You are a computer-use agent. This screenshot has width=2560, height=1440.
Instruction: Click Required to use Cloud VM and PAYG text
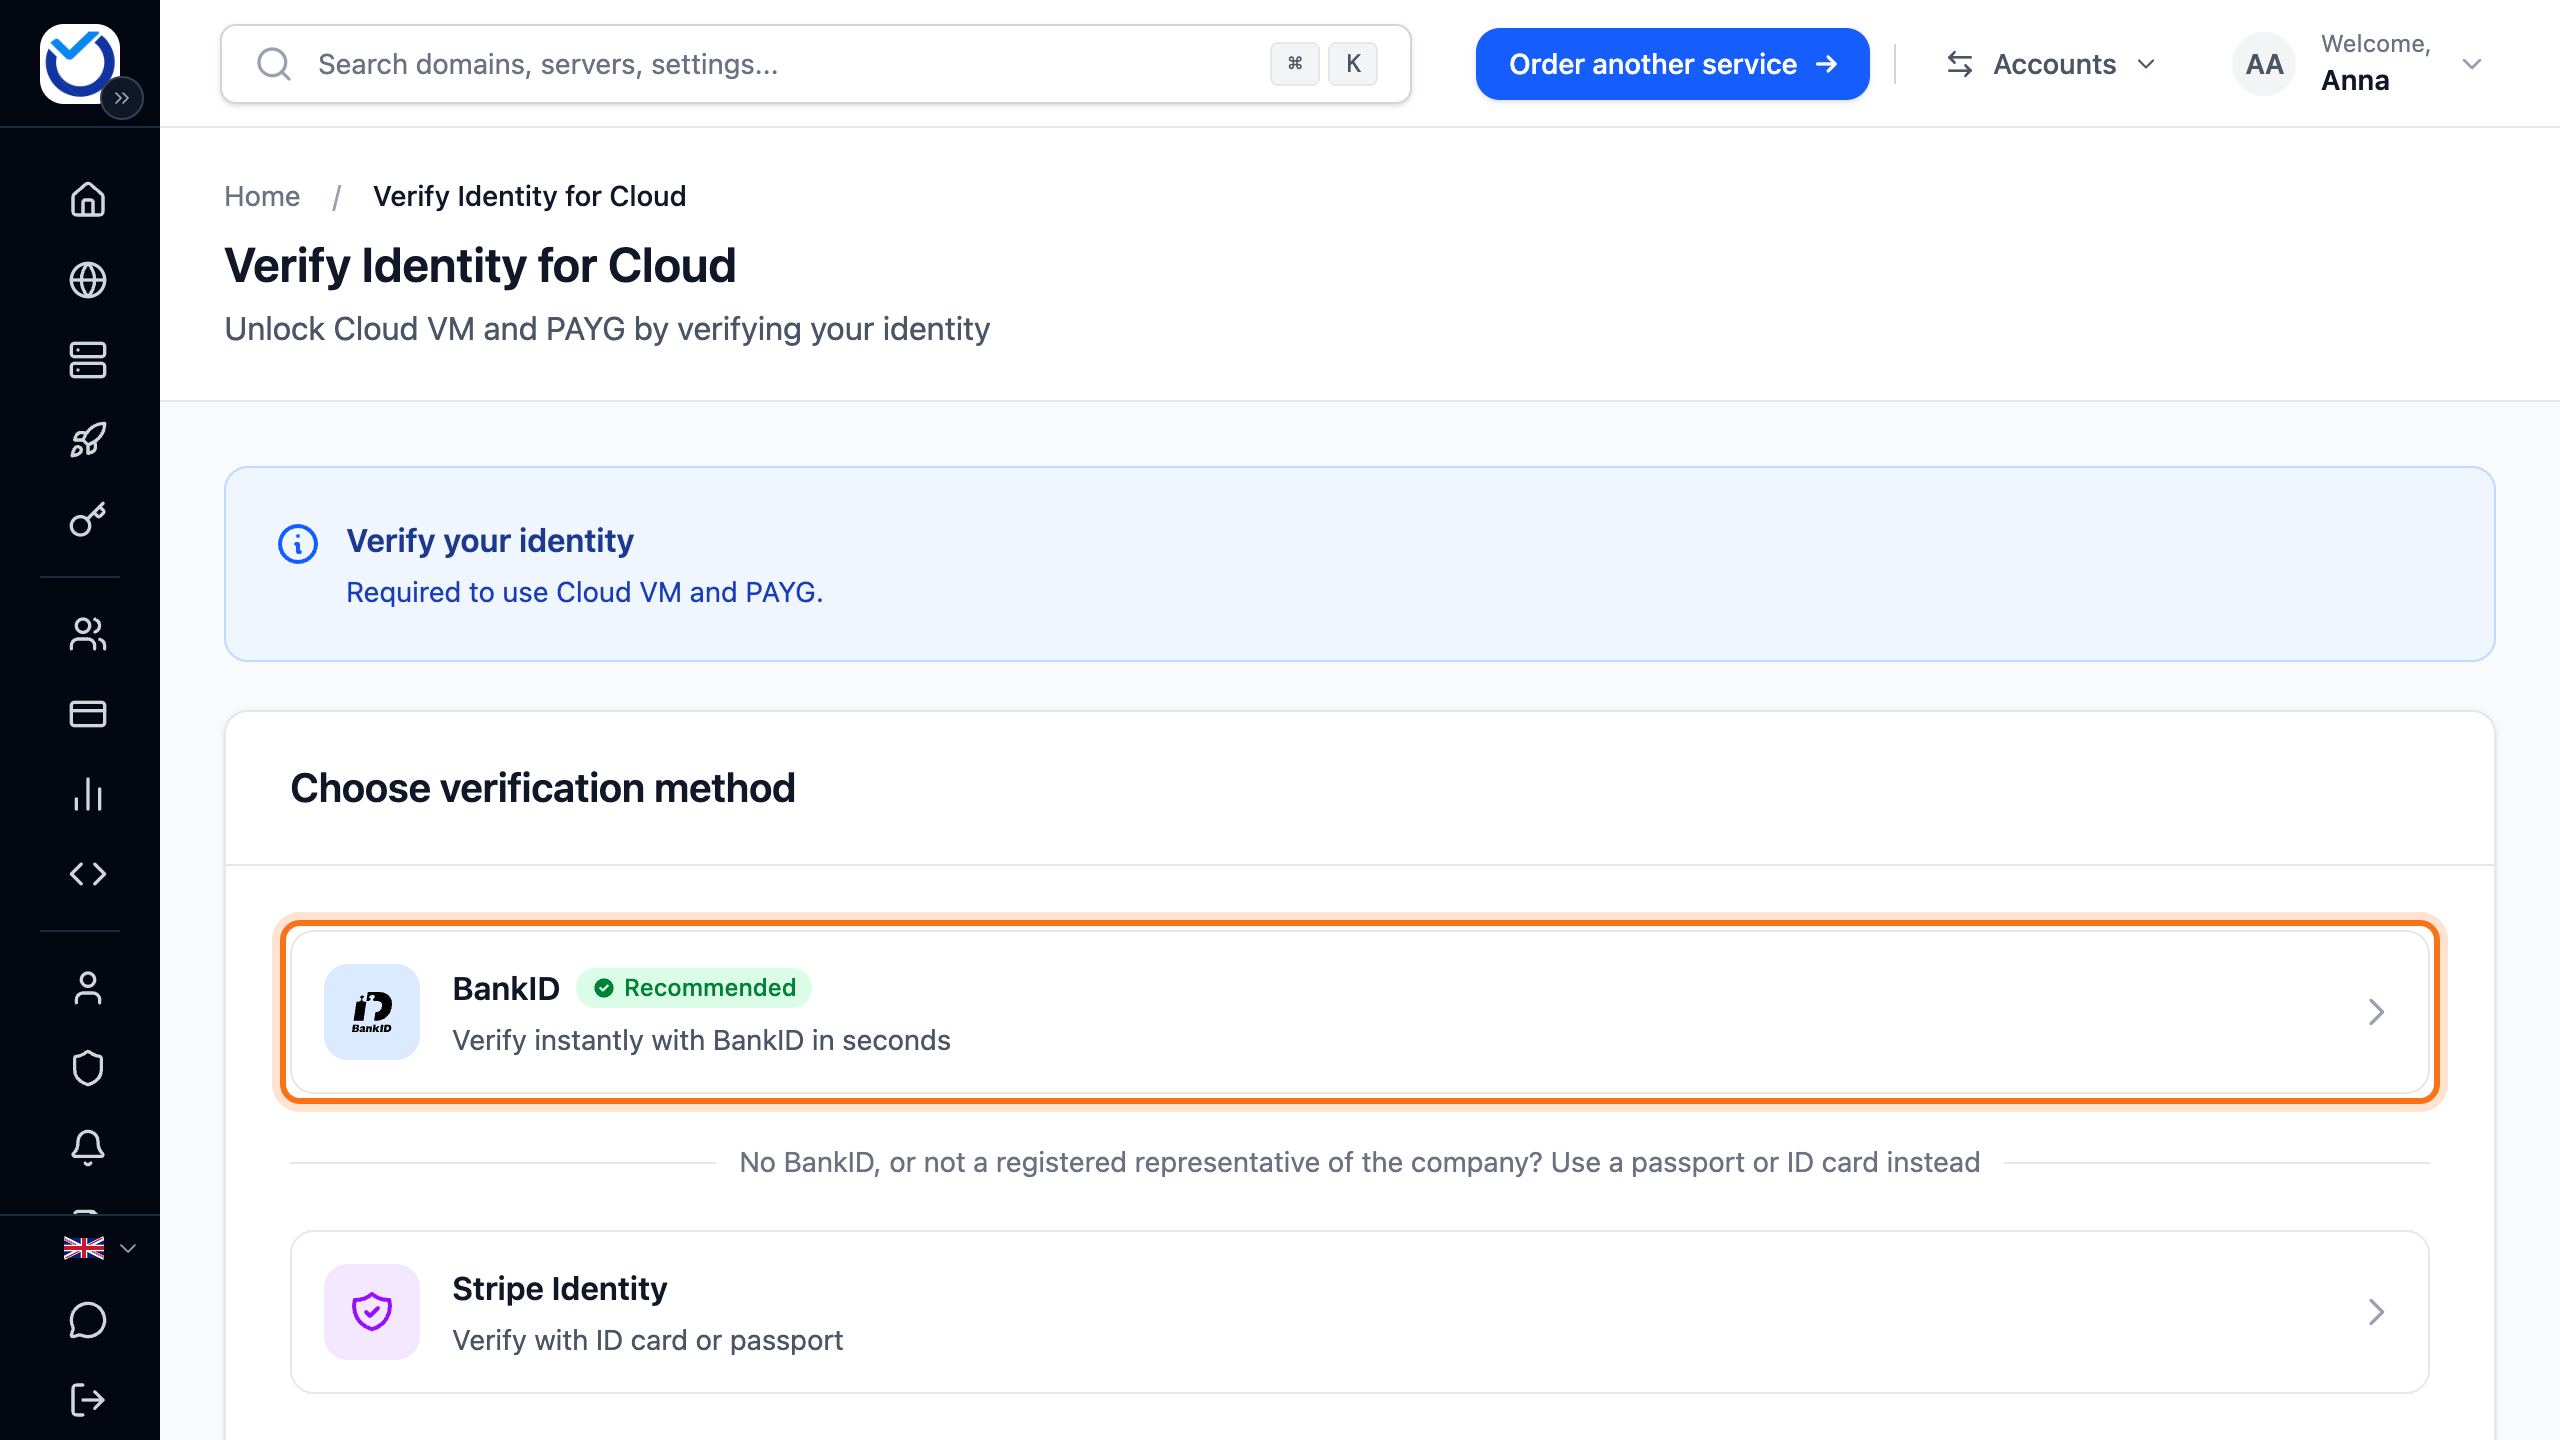click(585, 592)
